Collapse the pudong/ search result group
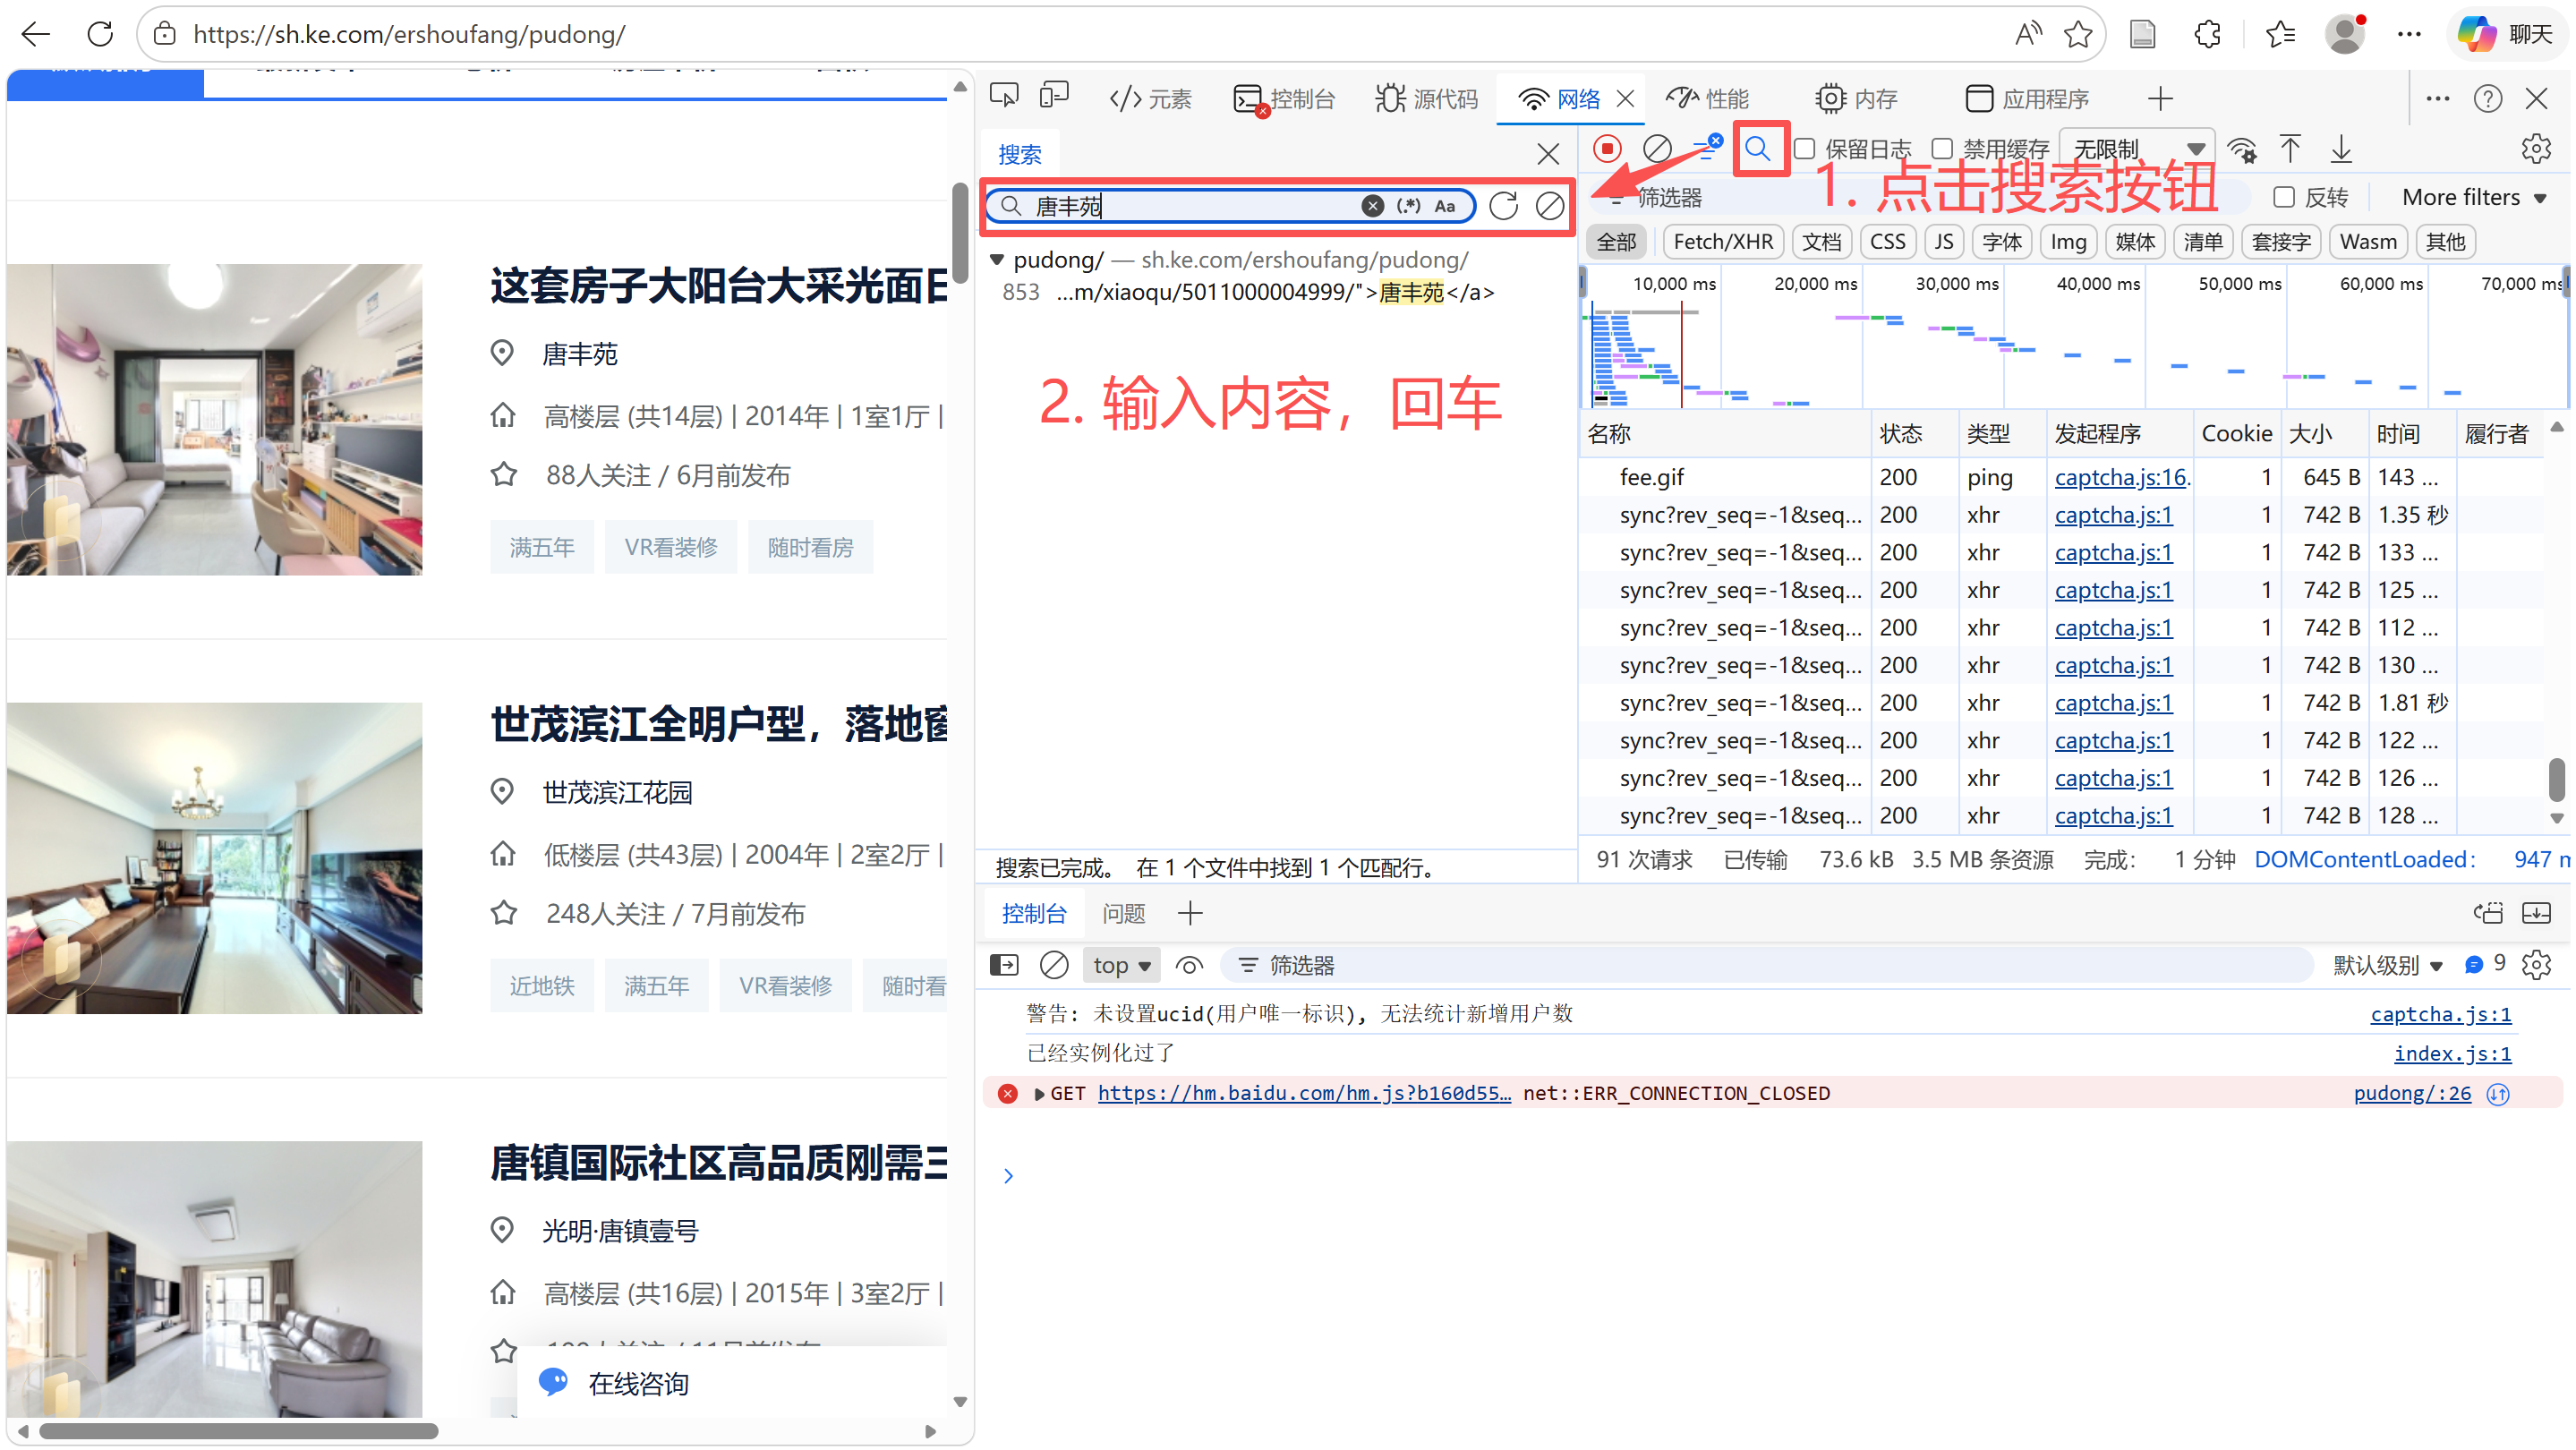Screen dimensions: 2576x1450 point(997,260)
